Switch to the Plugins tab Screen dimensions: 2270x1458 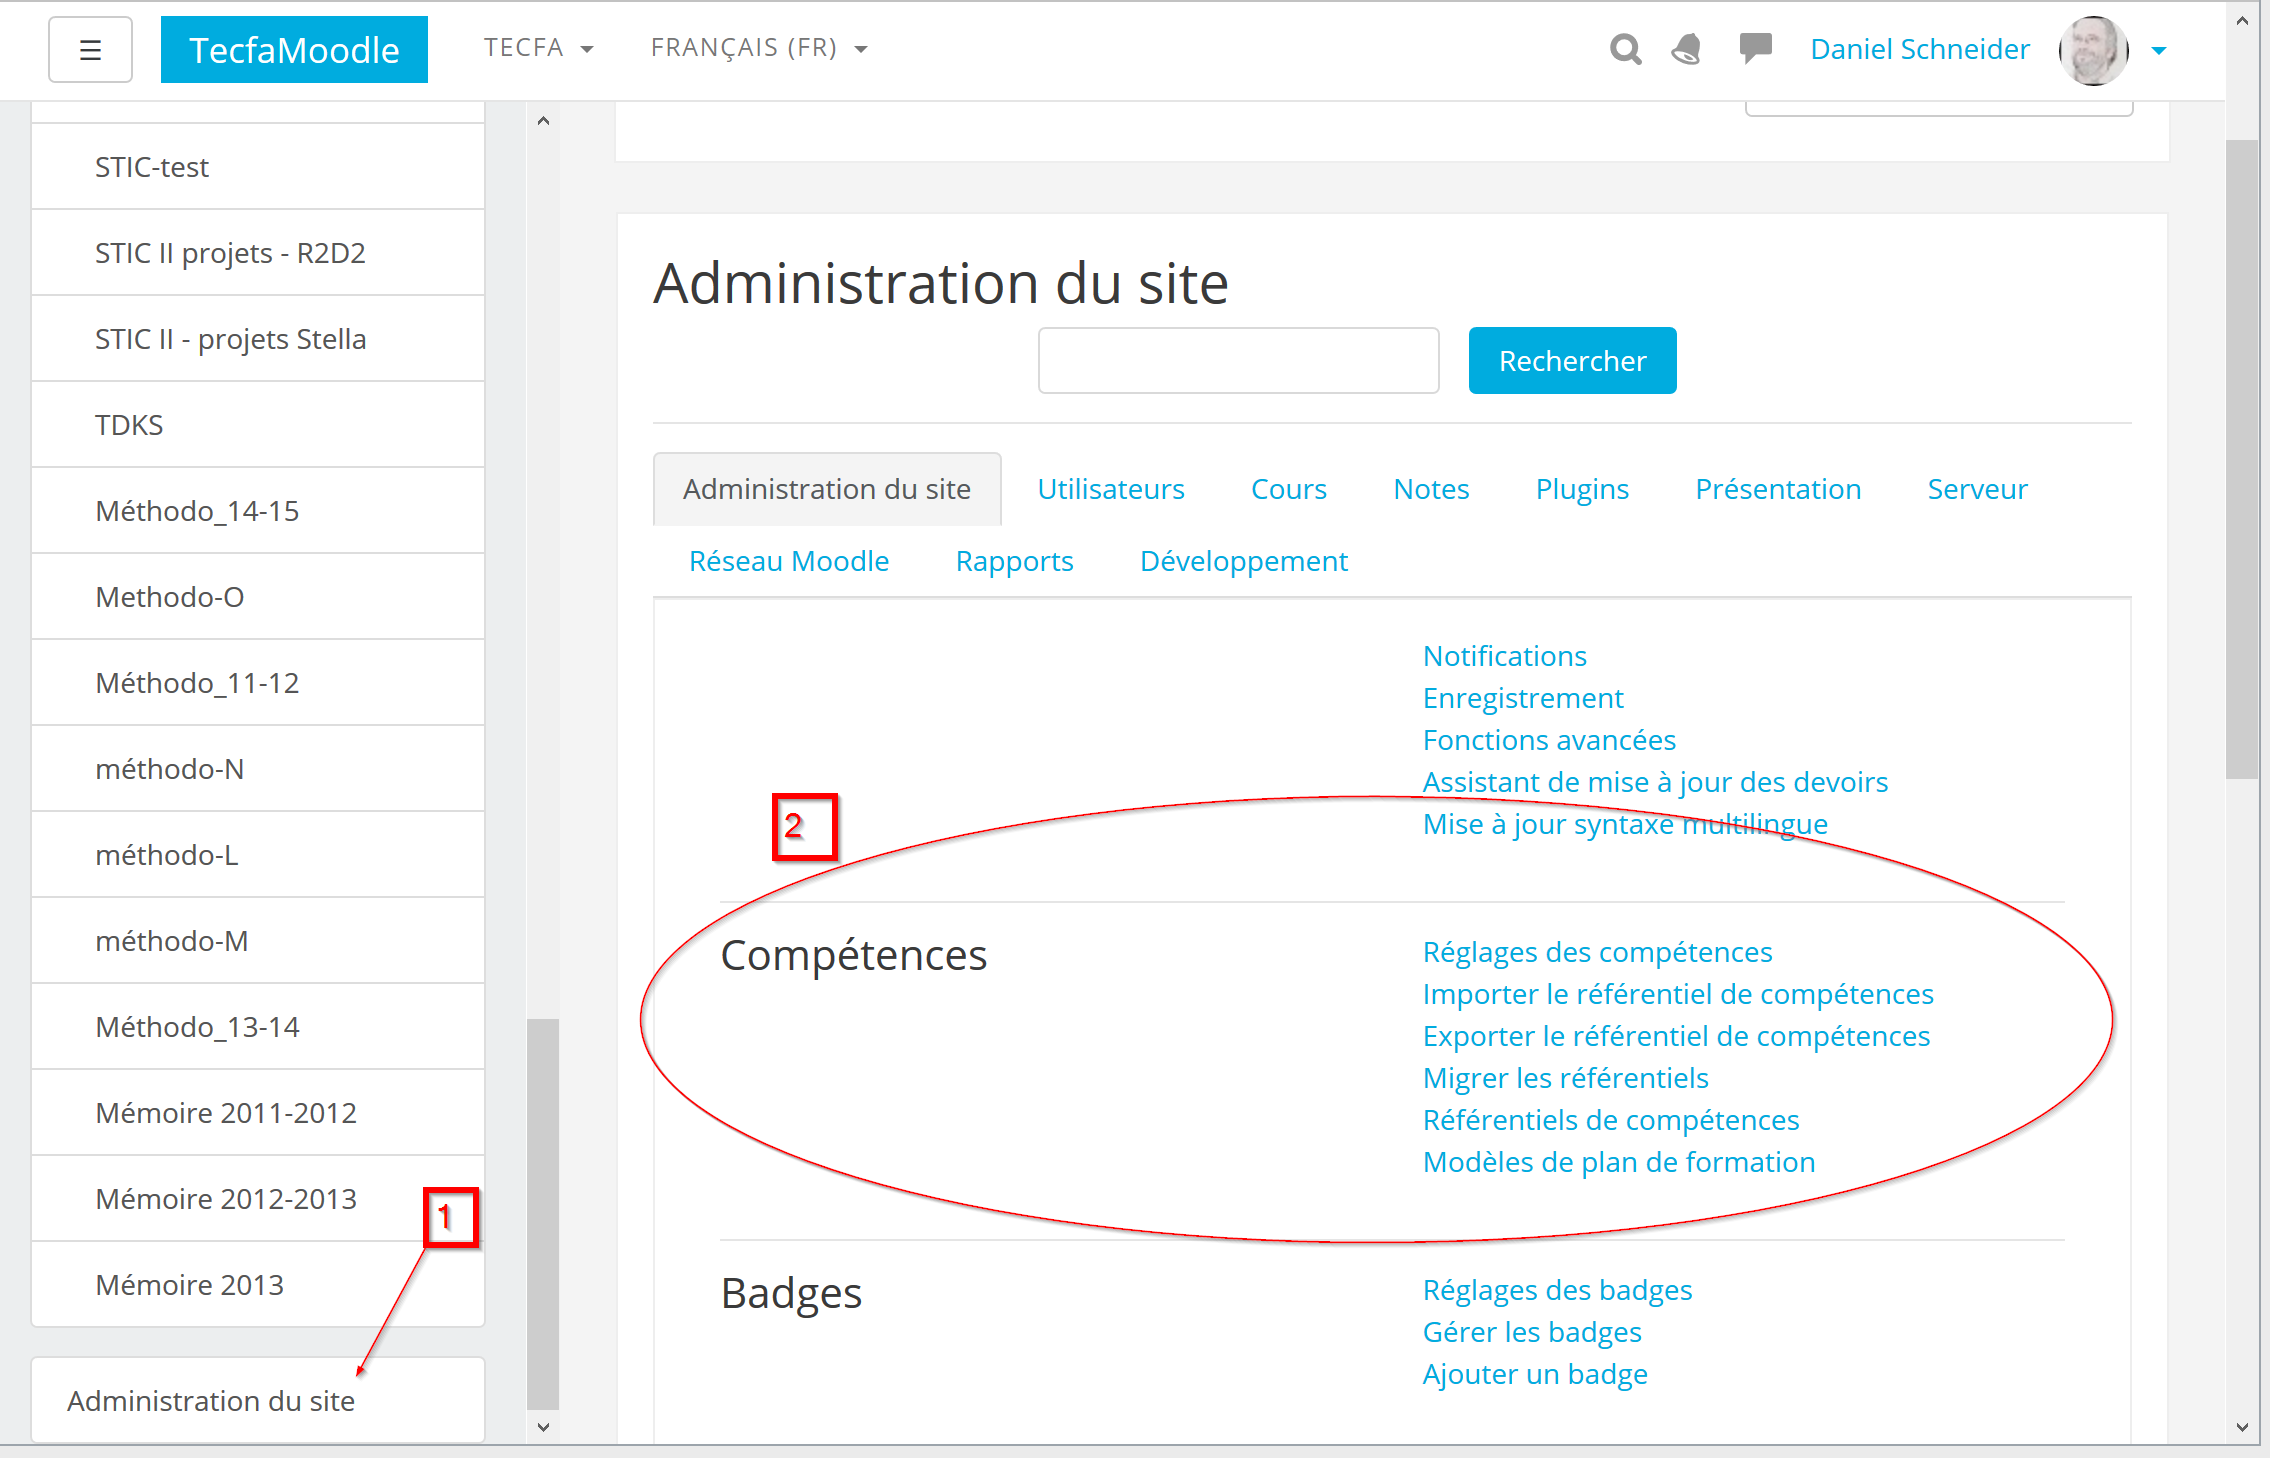tap(1582, 489)
